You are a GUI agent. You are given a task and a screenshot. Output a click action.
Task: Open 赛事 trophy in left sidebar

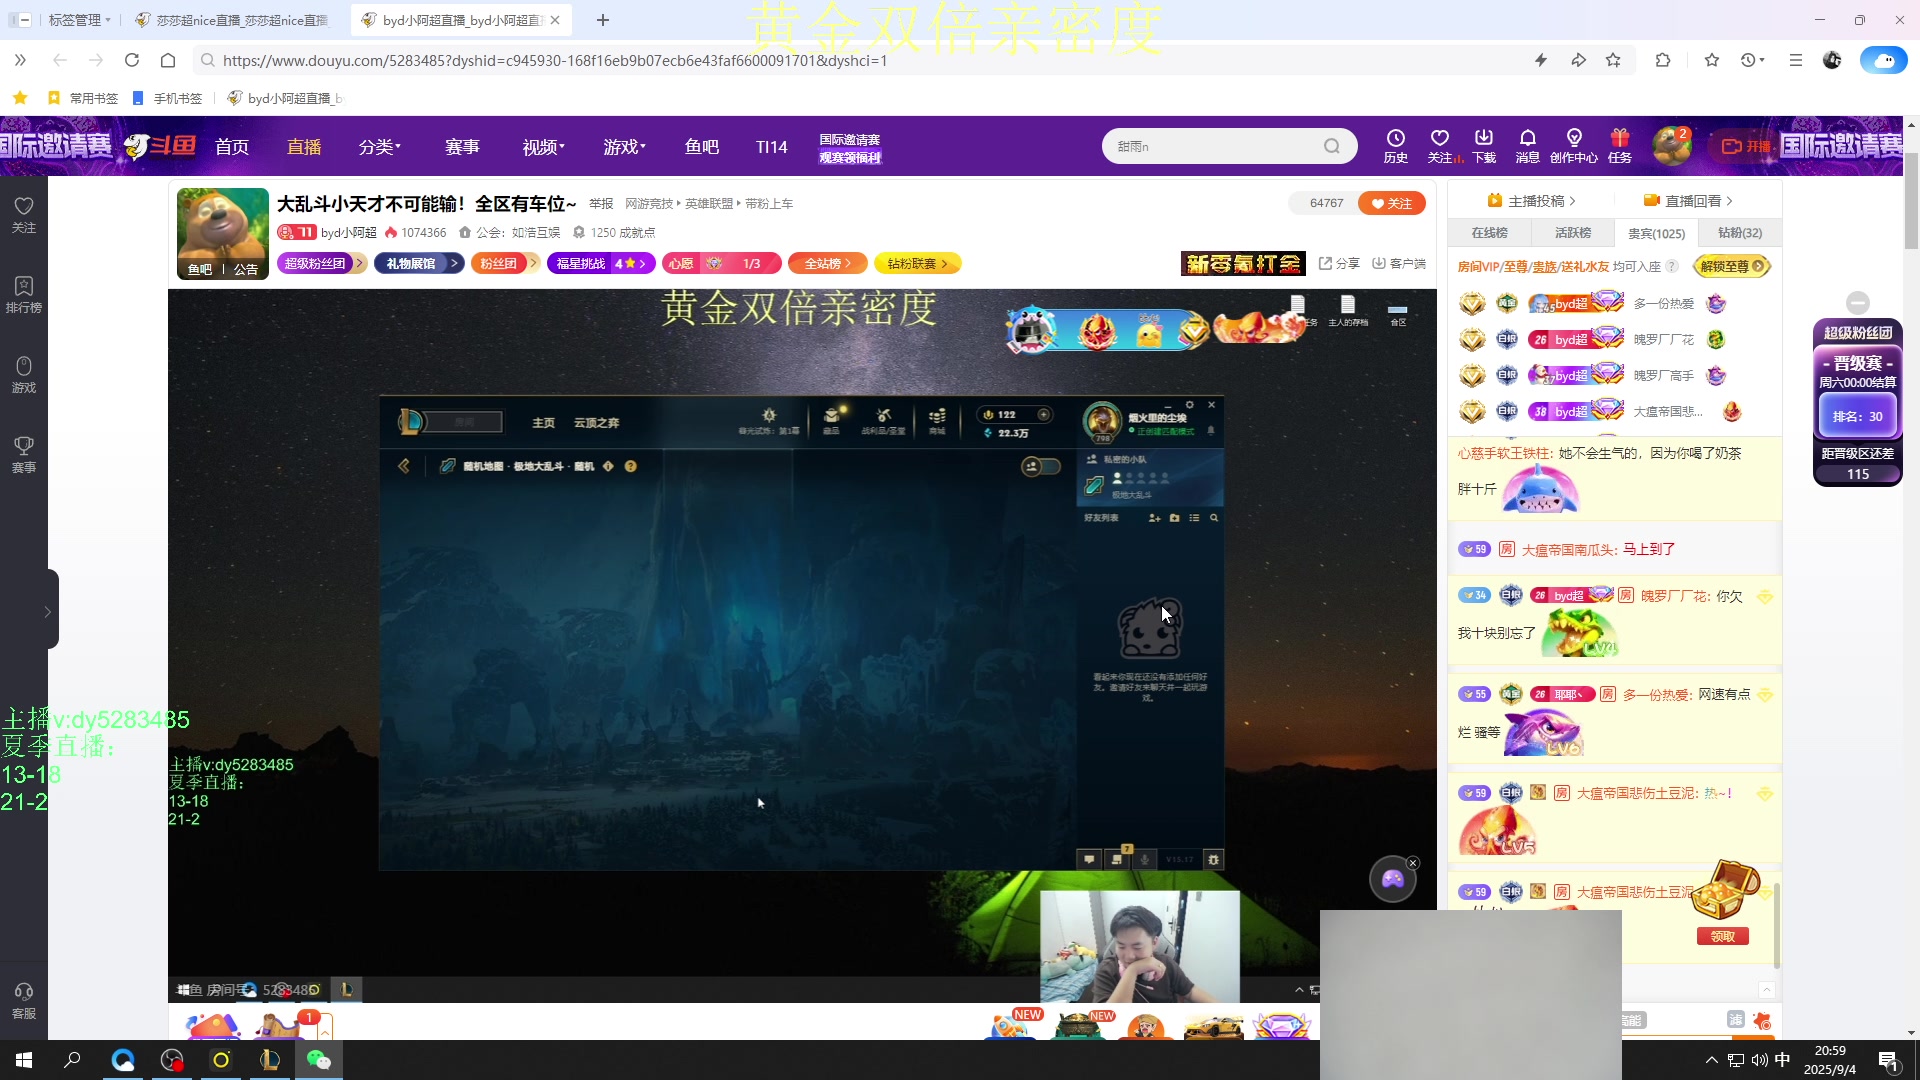[x=24, y=455]
